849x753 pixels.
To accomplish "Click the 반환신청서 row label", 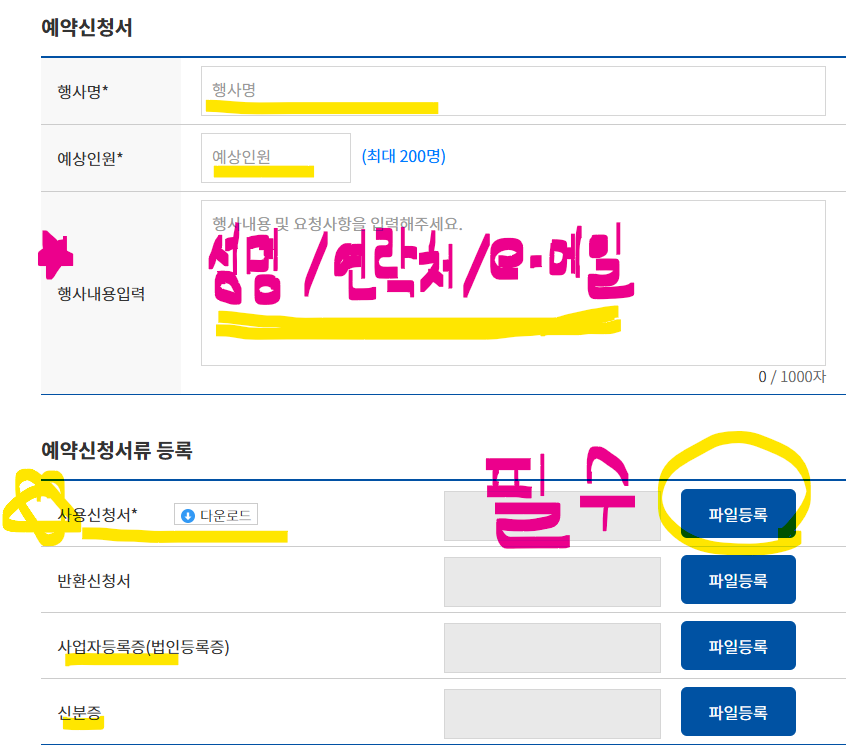I will [94, 581].
